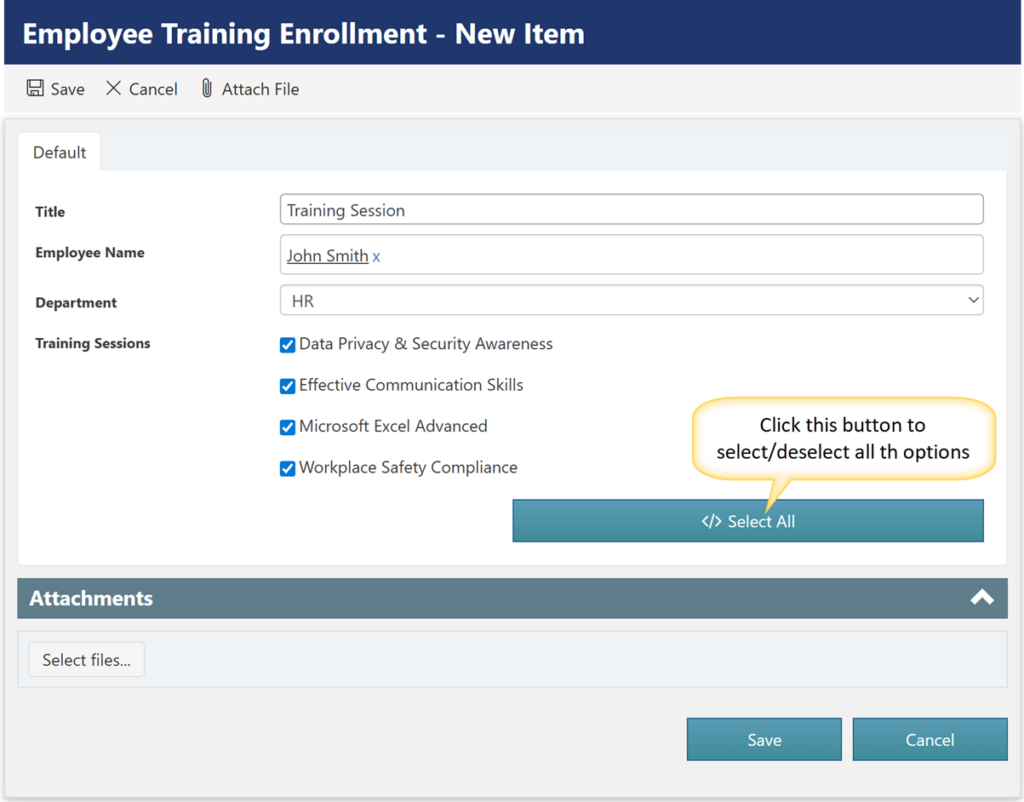
Task: Click the Attach File toolbar label
Action: (x=260, y=89)
